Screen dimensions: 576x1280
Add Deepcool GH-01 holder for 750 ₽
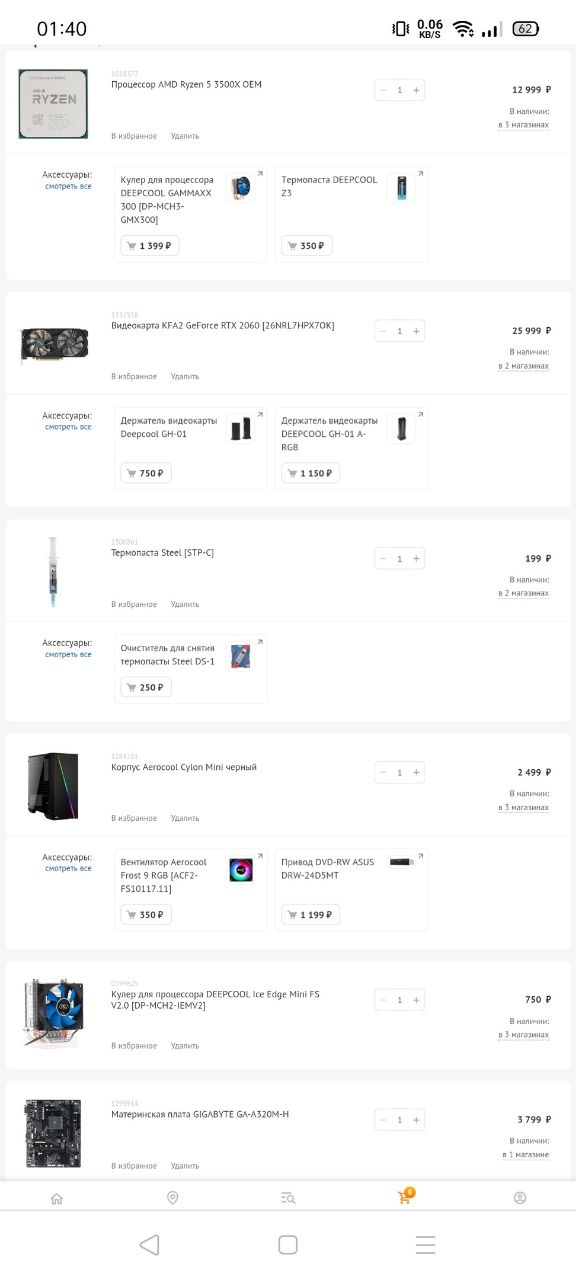[x=146, y=473]
